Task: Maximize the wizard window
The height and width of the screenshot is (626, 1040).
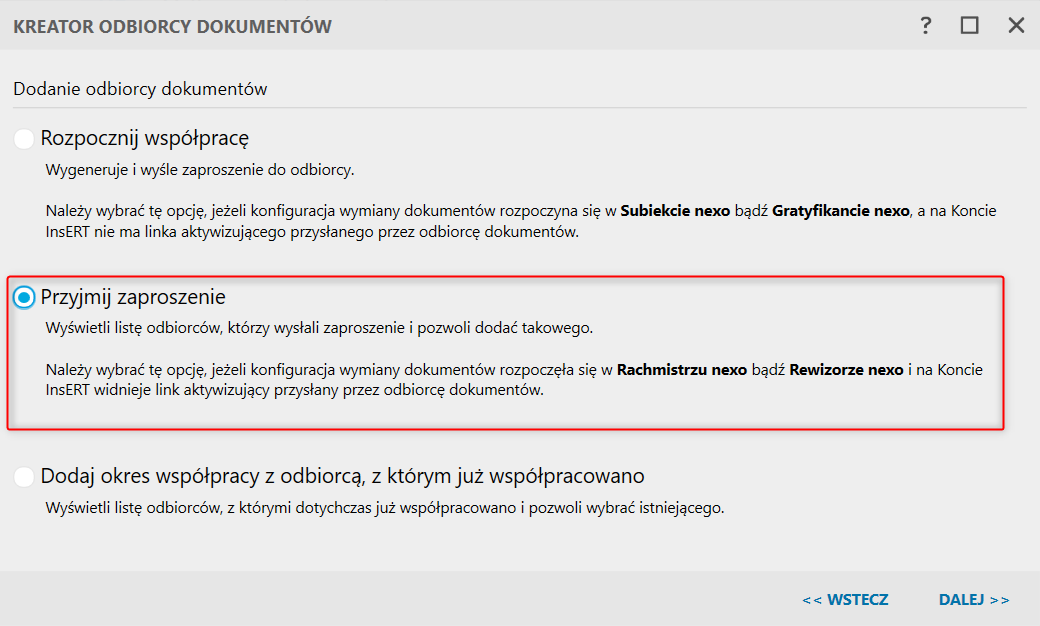Action: coord(969,26)
